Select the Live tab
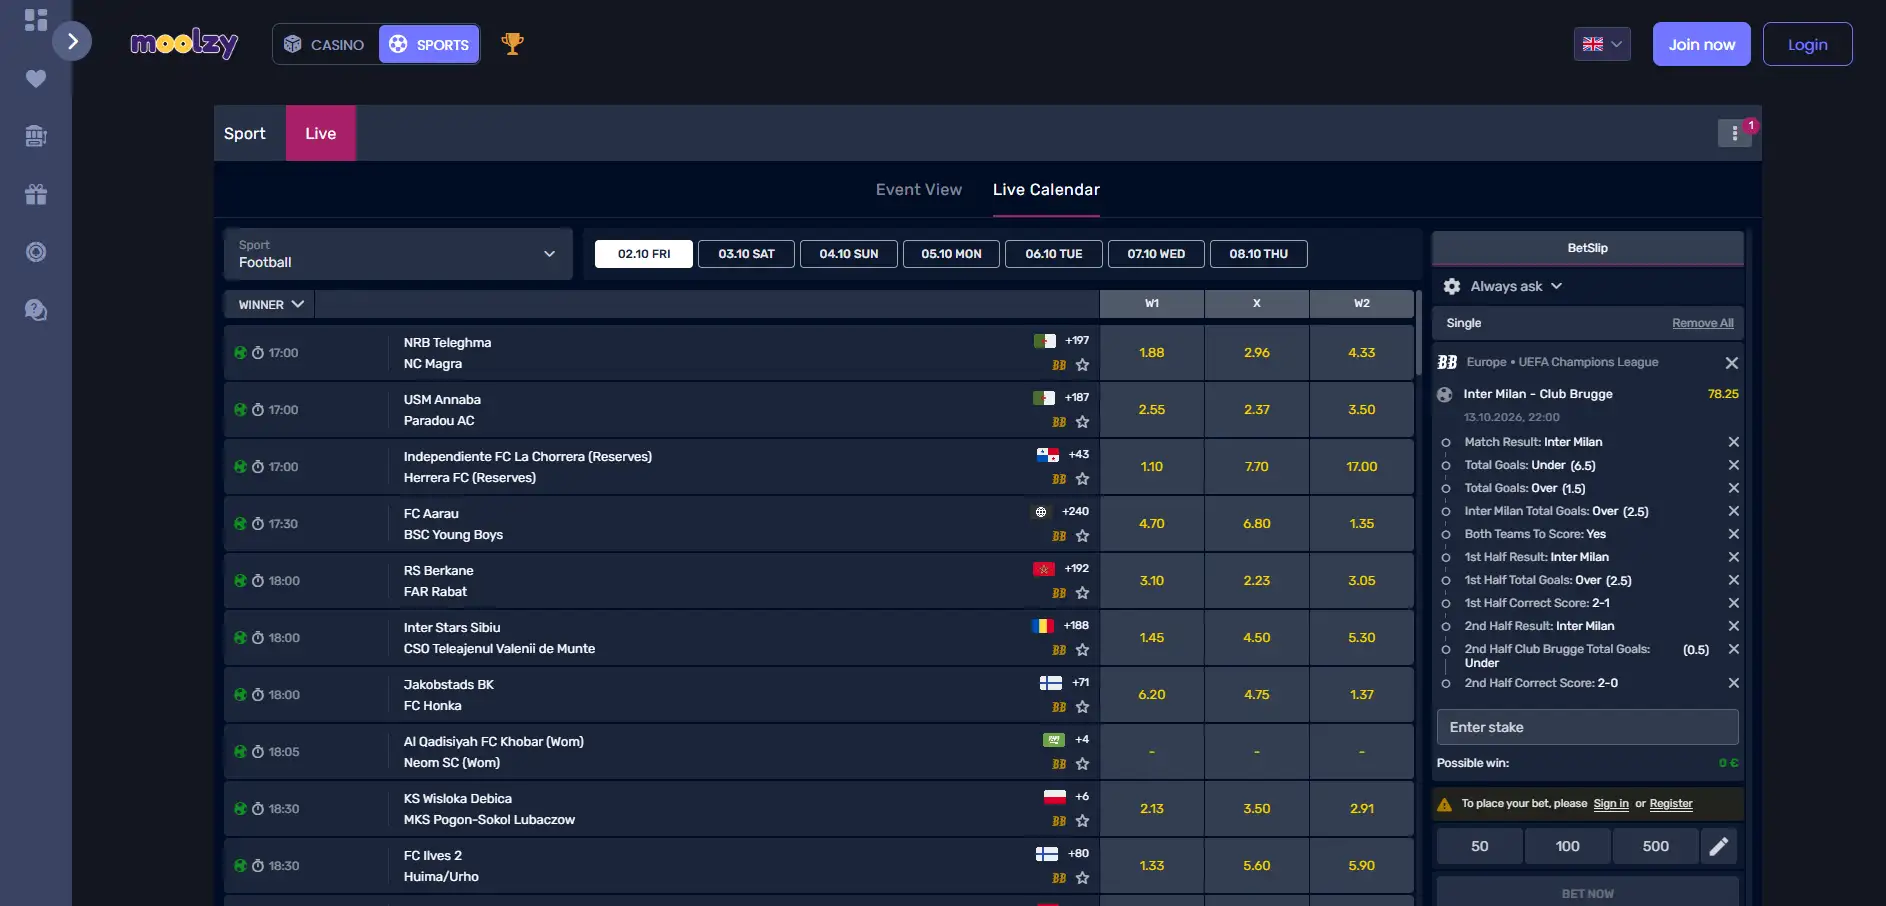Screen dimensions: 1886x906 click(x=321, y=133)
